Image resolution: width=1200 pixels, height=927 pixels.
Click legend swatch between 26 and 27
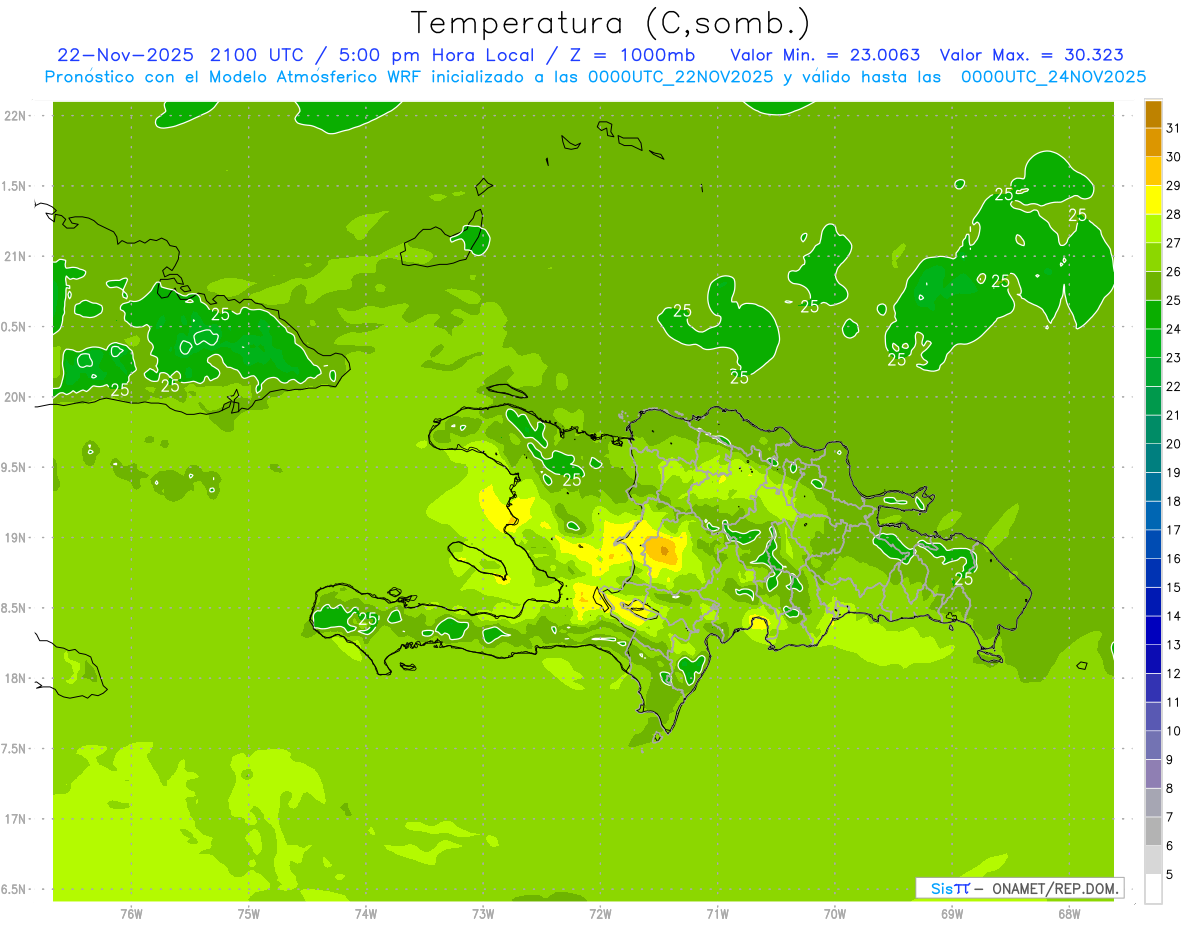click(x=1153, y=257)
